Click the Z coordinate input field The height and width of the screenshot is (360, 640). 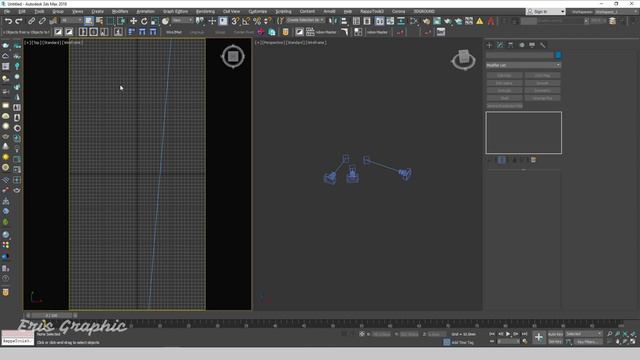tap(436, 334)
